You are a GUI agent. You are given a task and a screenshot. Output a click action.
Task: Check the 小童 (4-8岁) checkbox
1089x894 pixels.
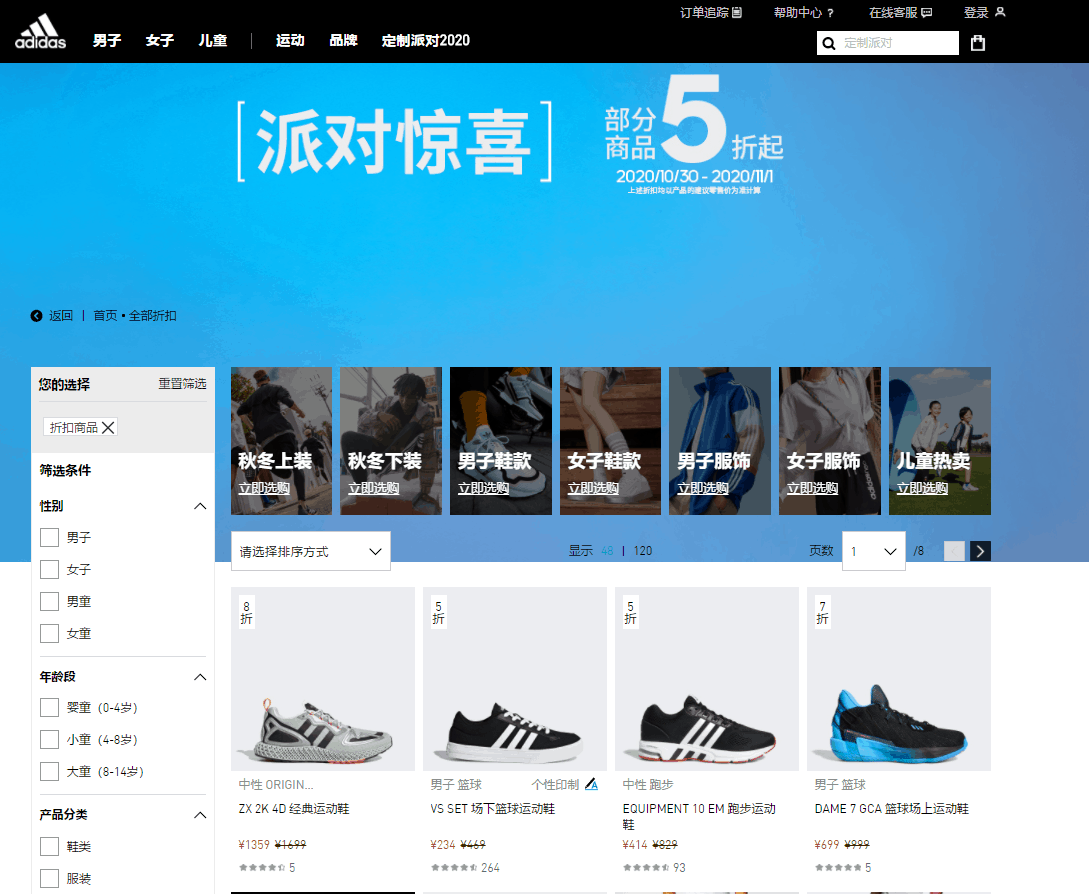49,740
